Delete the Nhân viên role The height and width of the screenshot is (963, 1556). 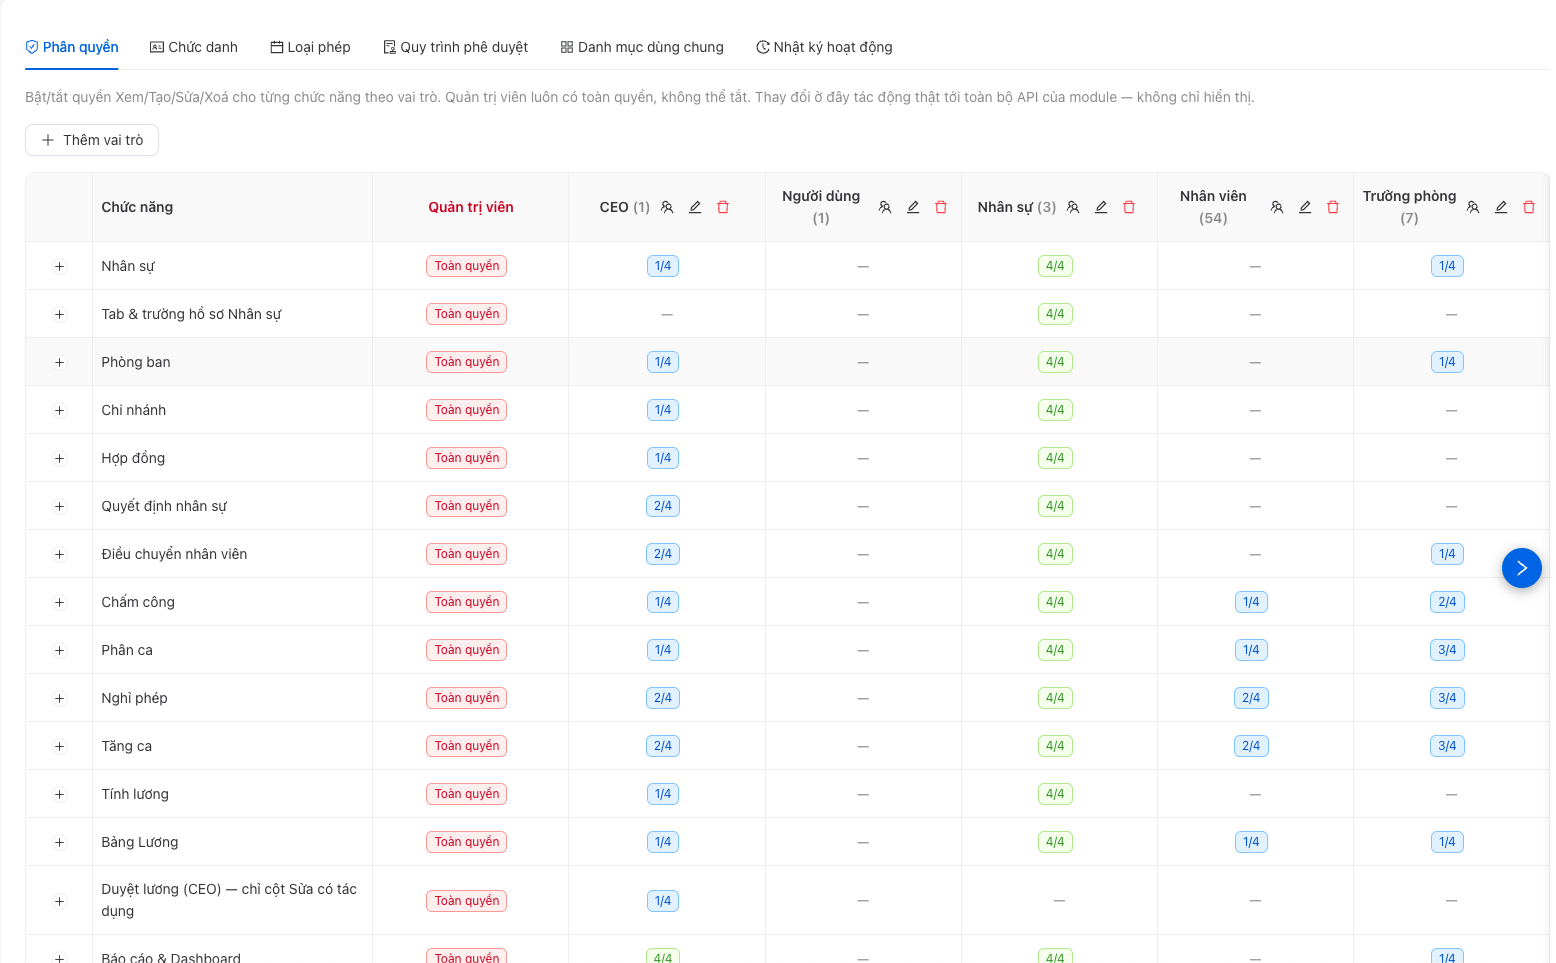pos(1333,207)
